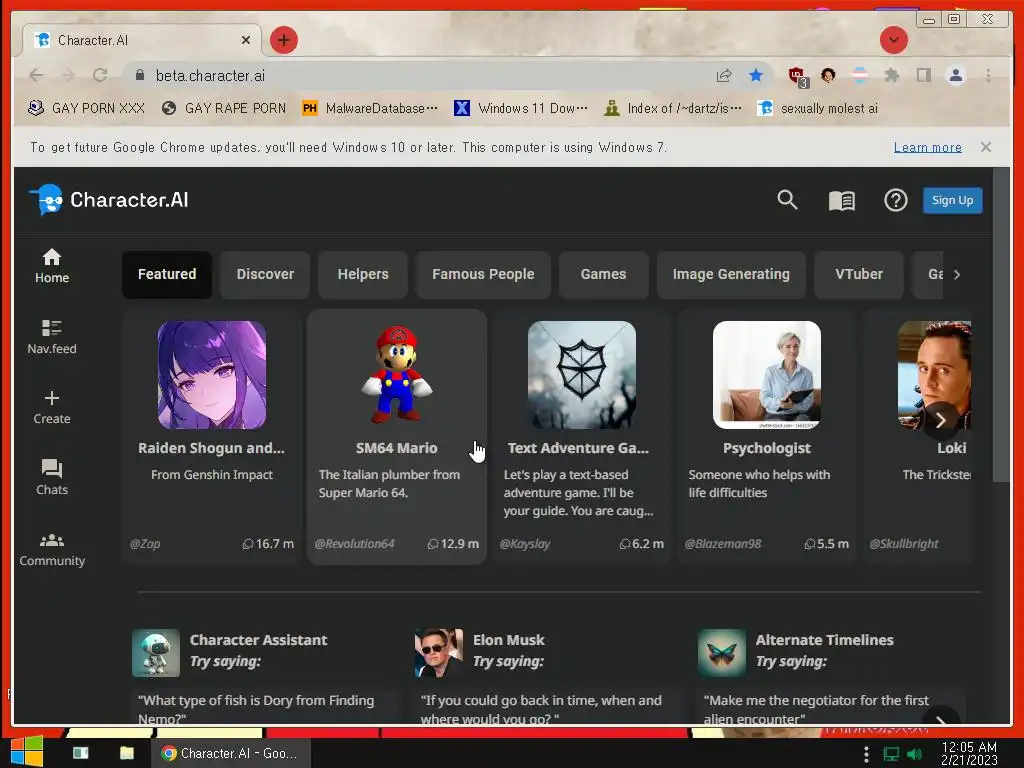
Task: Click the Character Assistant avatar
Action: pos(155,652)
